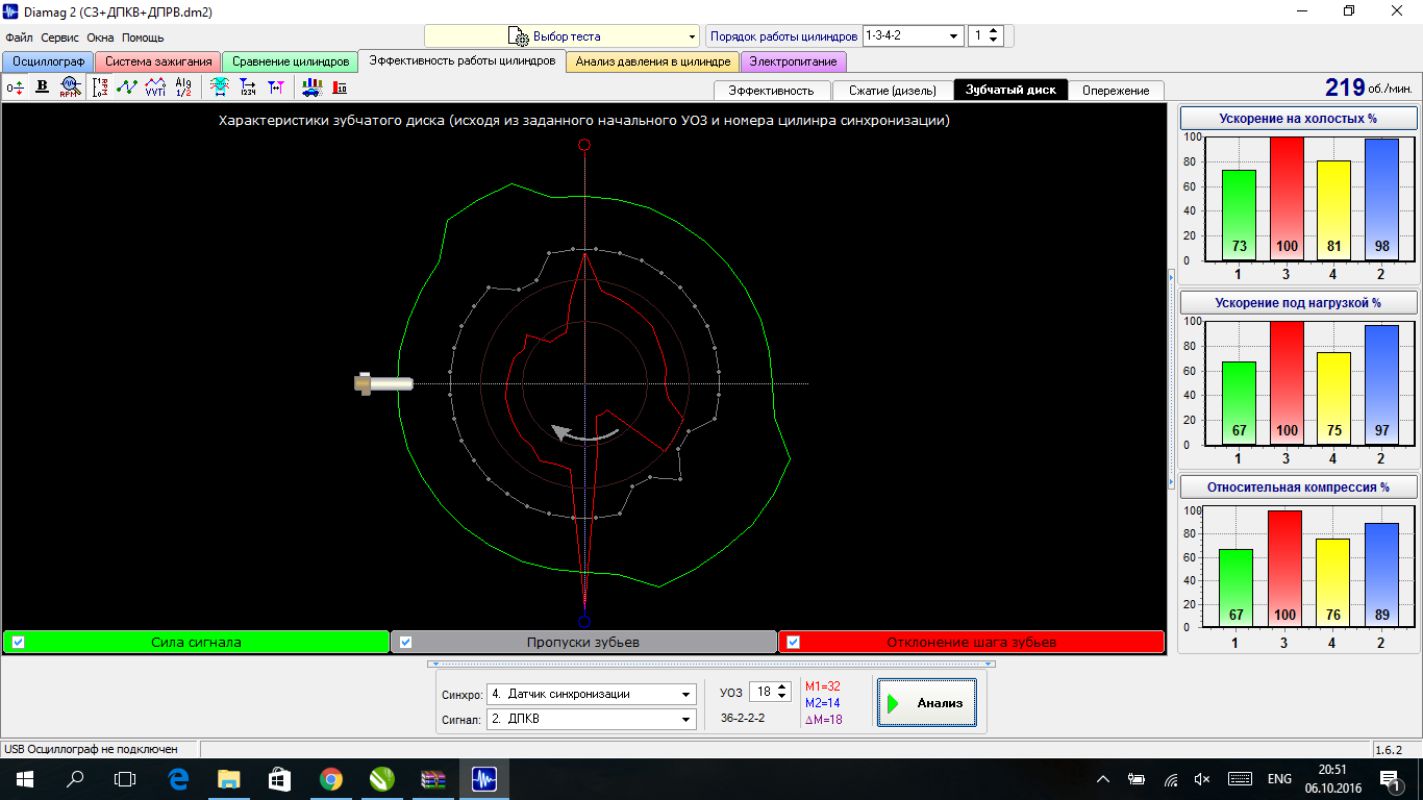Image resolution: width=1423 pixels, height=800 pixels.
Task: Open the Опережение sub-tab
Action: 1116,90
